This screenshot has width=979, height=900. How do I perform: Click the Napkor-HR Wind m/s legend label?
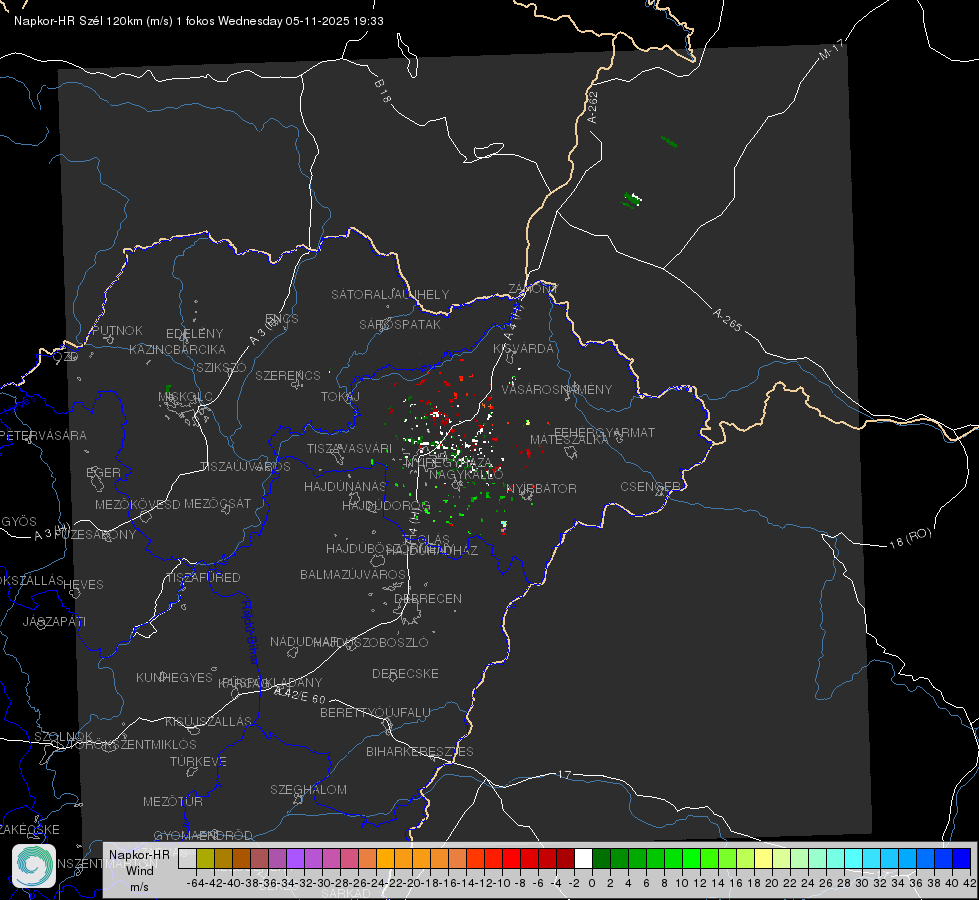click(x=139, y=870)
